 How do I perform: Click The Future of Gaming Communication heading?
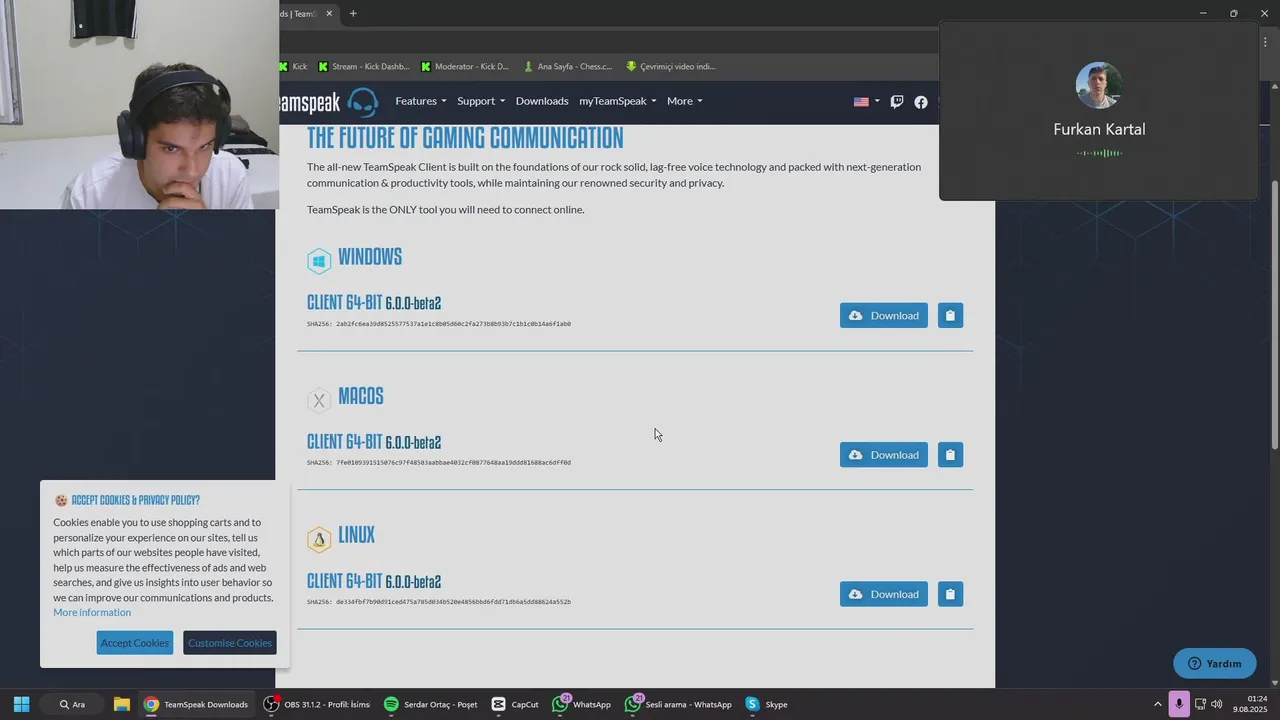[x=465, y=138]
